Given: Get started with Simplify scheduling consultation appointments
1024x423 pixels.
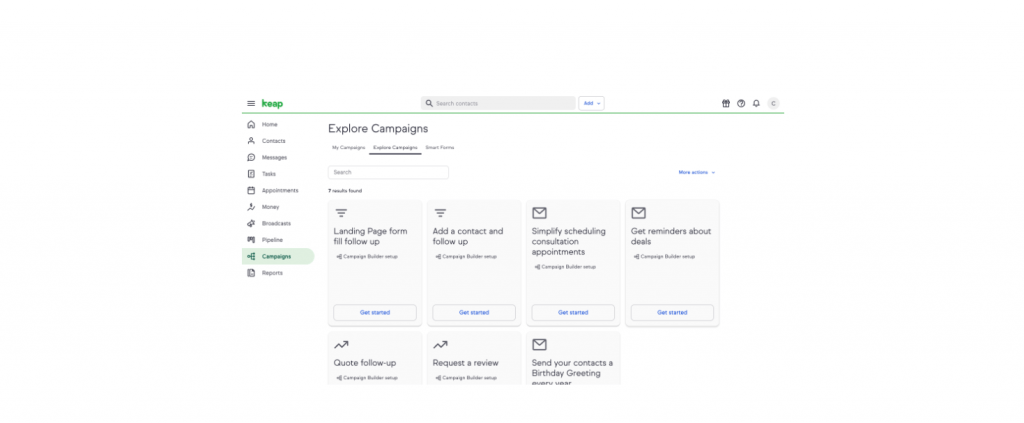Looking at the screenshot, I should coord(573,313).
